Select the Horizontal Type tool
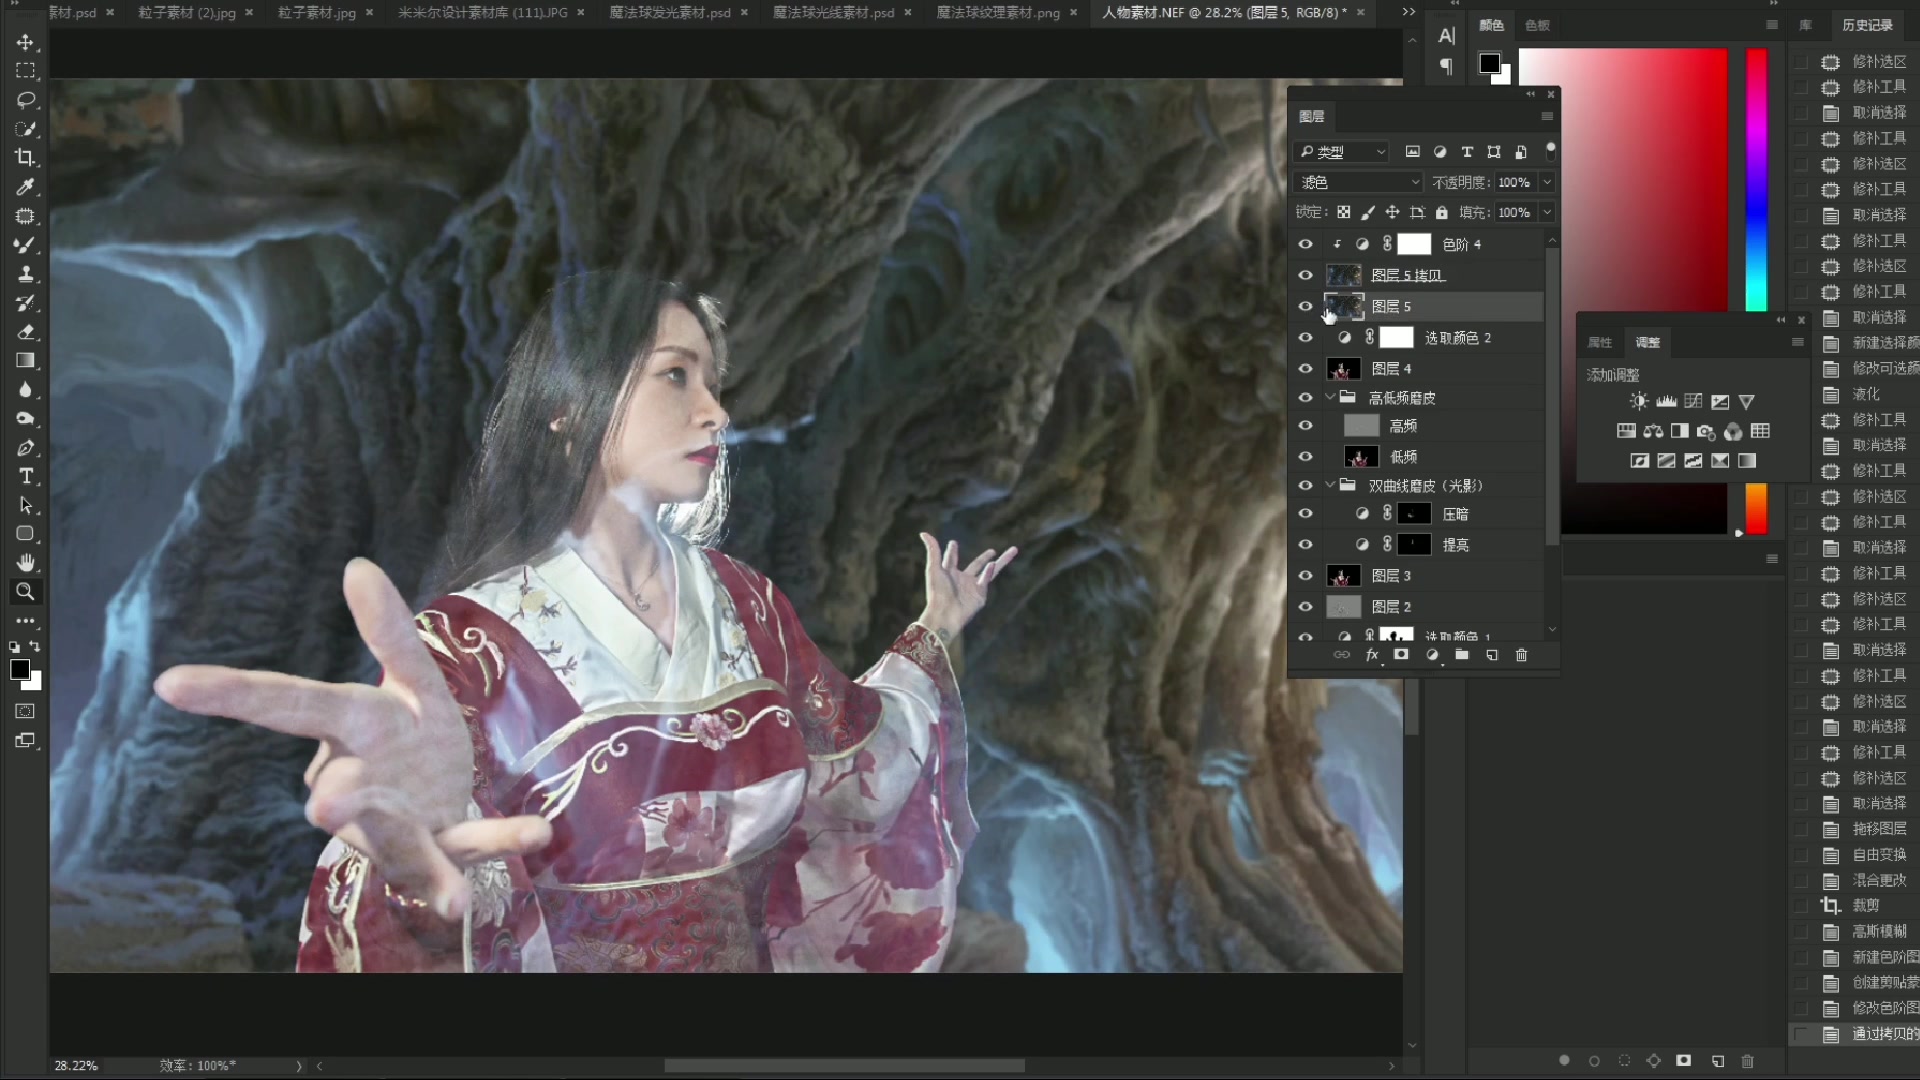 pyautogui.click(x=25, y=476)
